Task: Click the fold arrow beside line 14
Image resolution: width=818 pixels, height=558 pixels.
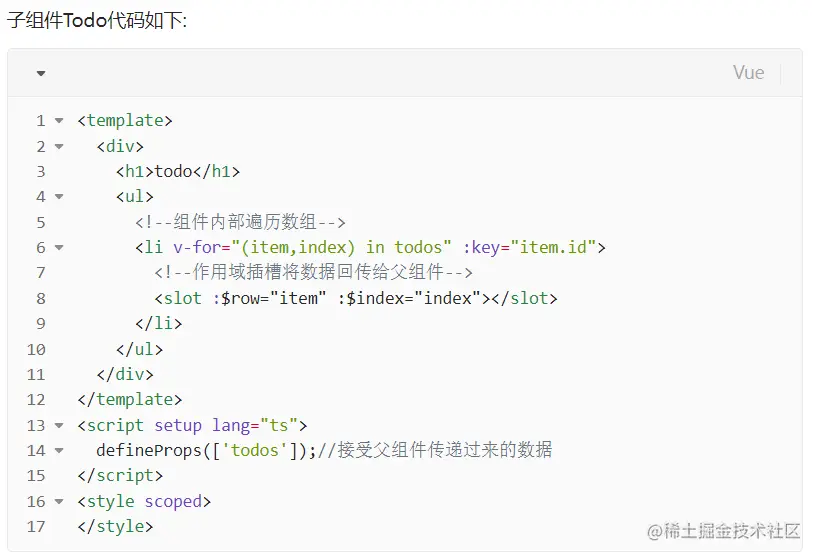Action: (x=59, y=451)
